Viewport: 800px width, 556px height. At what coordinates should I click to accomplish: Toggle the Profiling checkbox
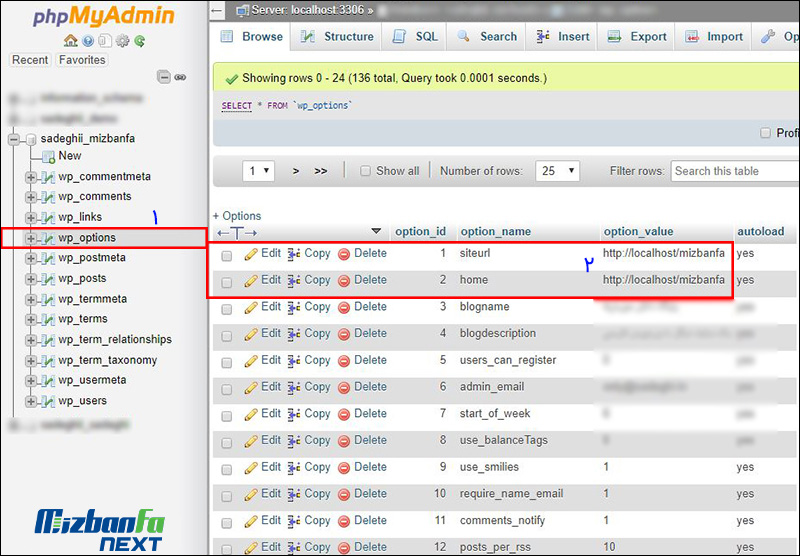765,133
